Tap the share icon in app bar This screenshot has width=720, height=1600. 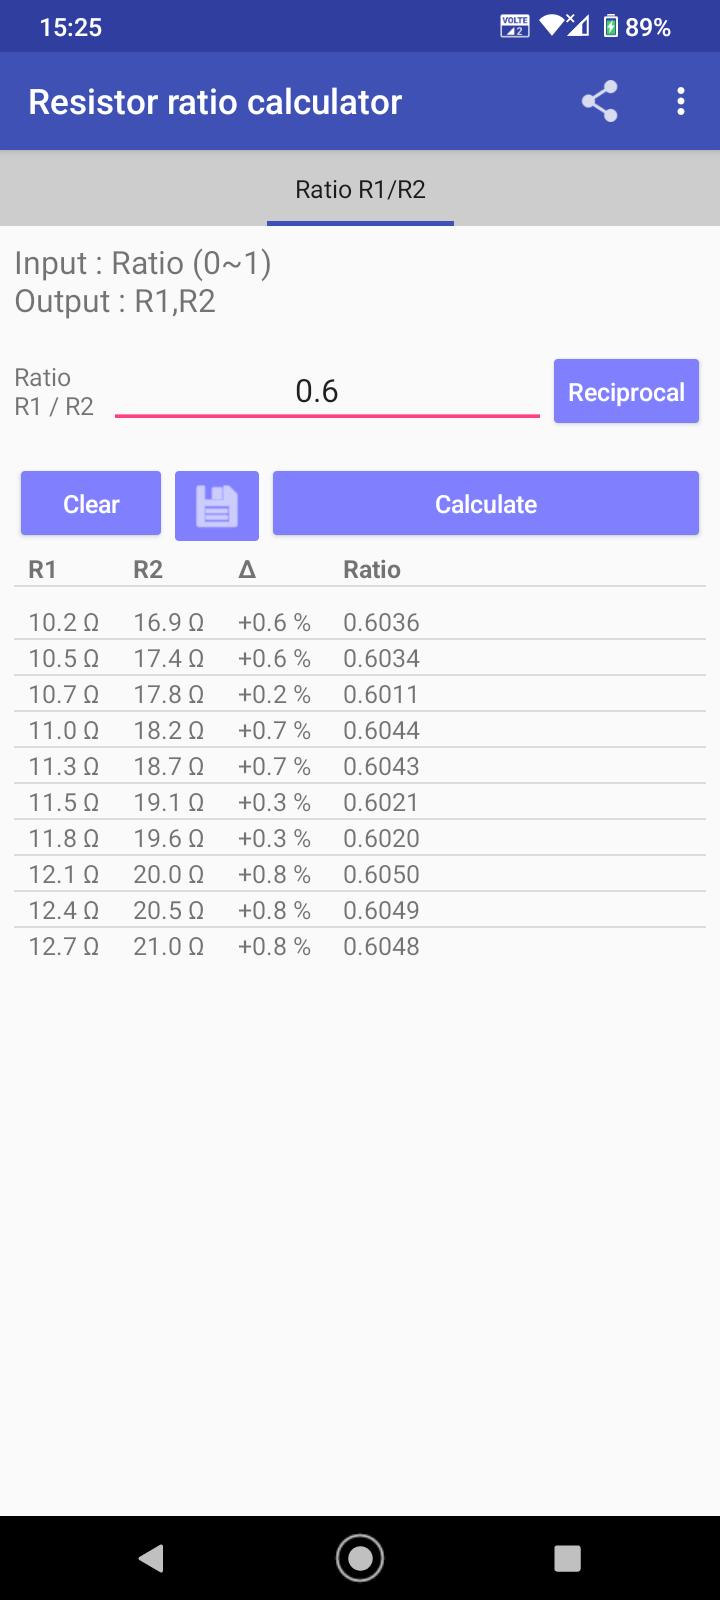pos(599,102)
